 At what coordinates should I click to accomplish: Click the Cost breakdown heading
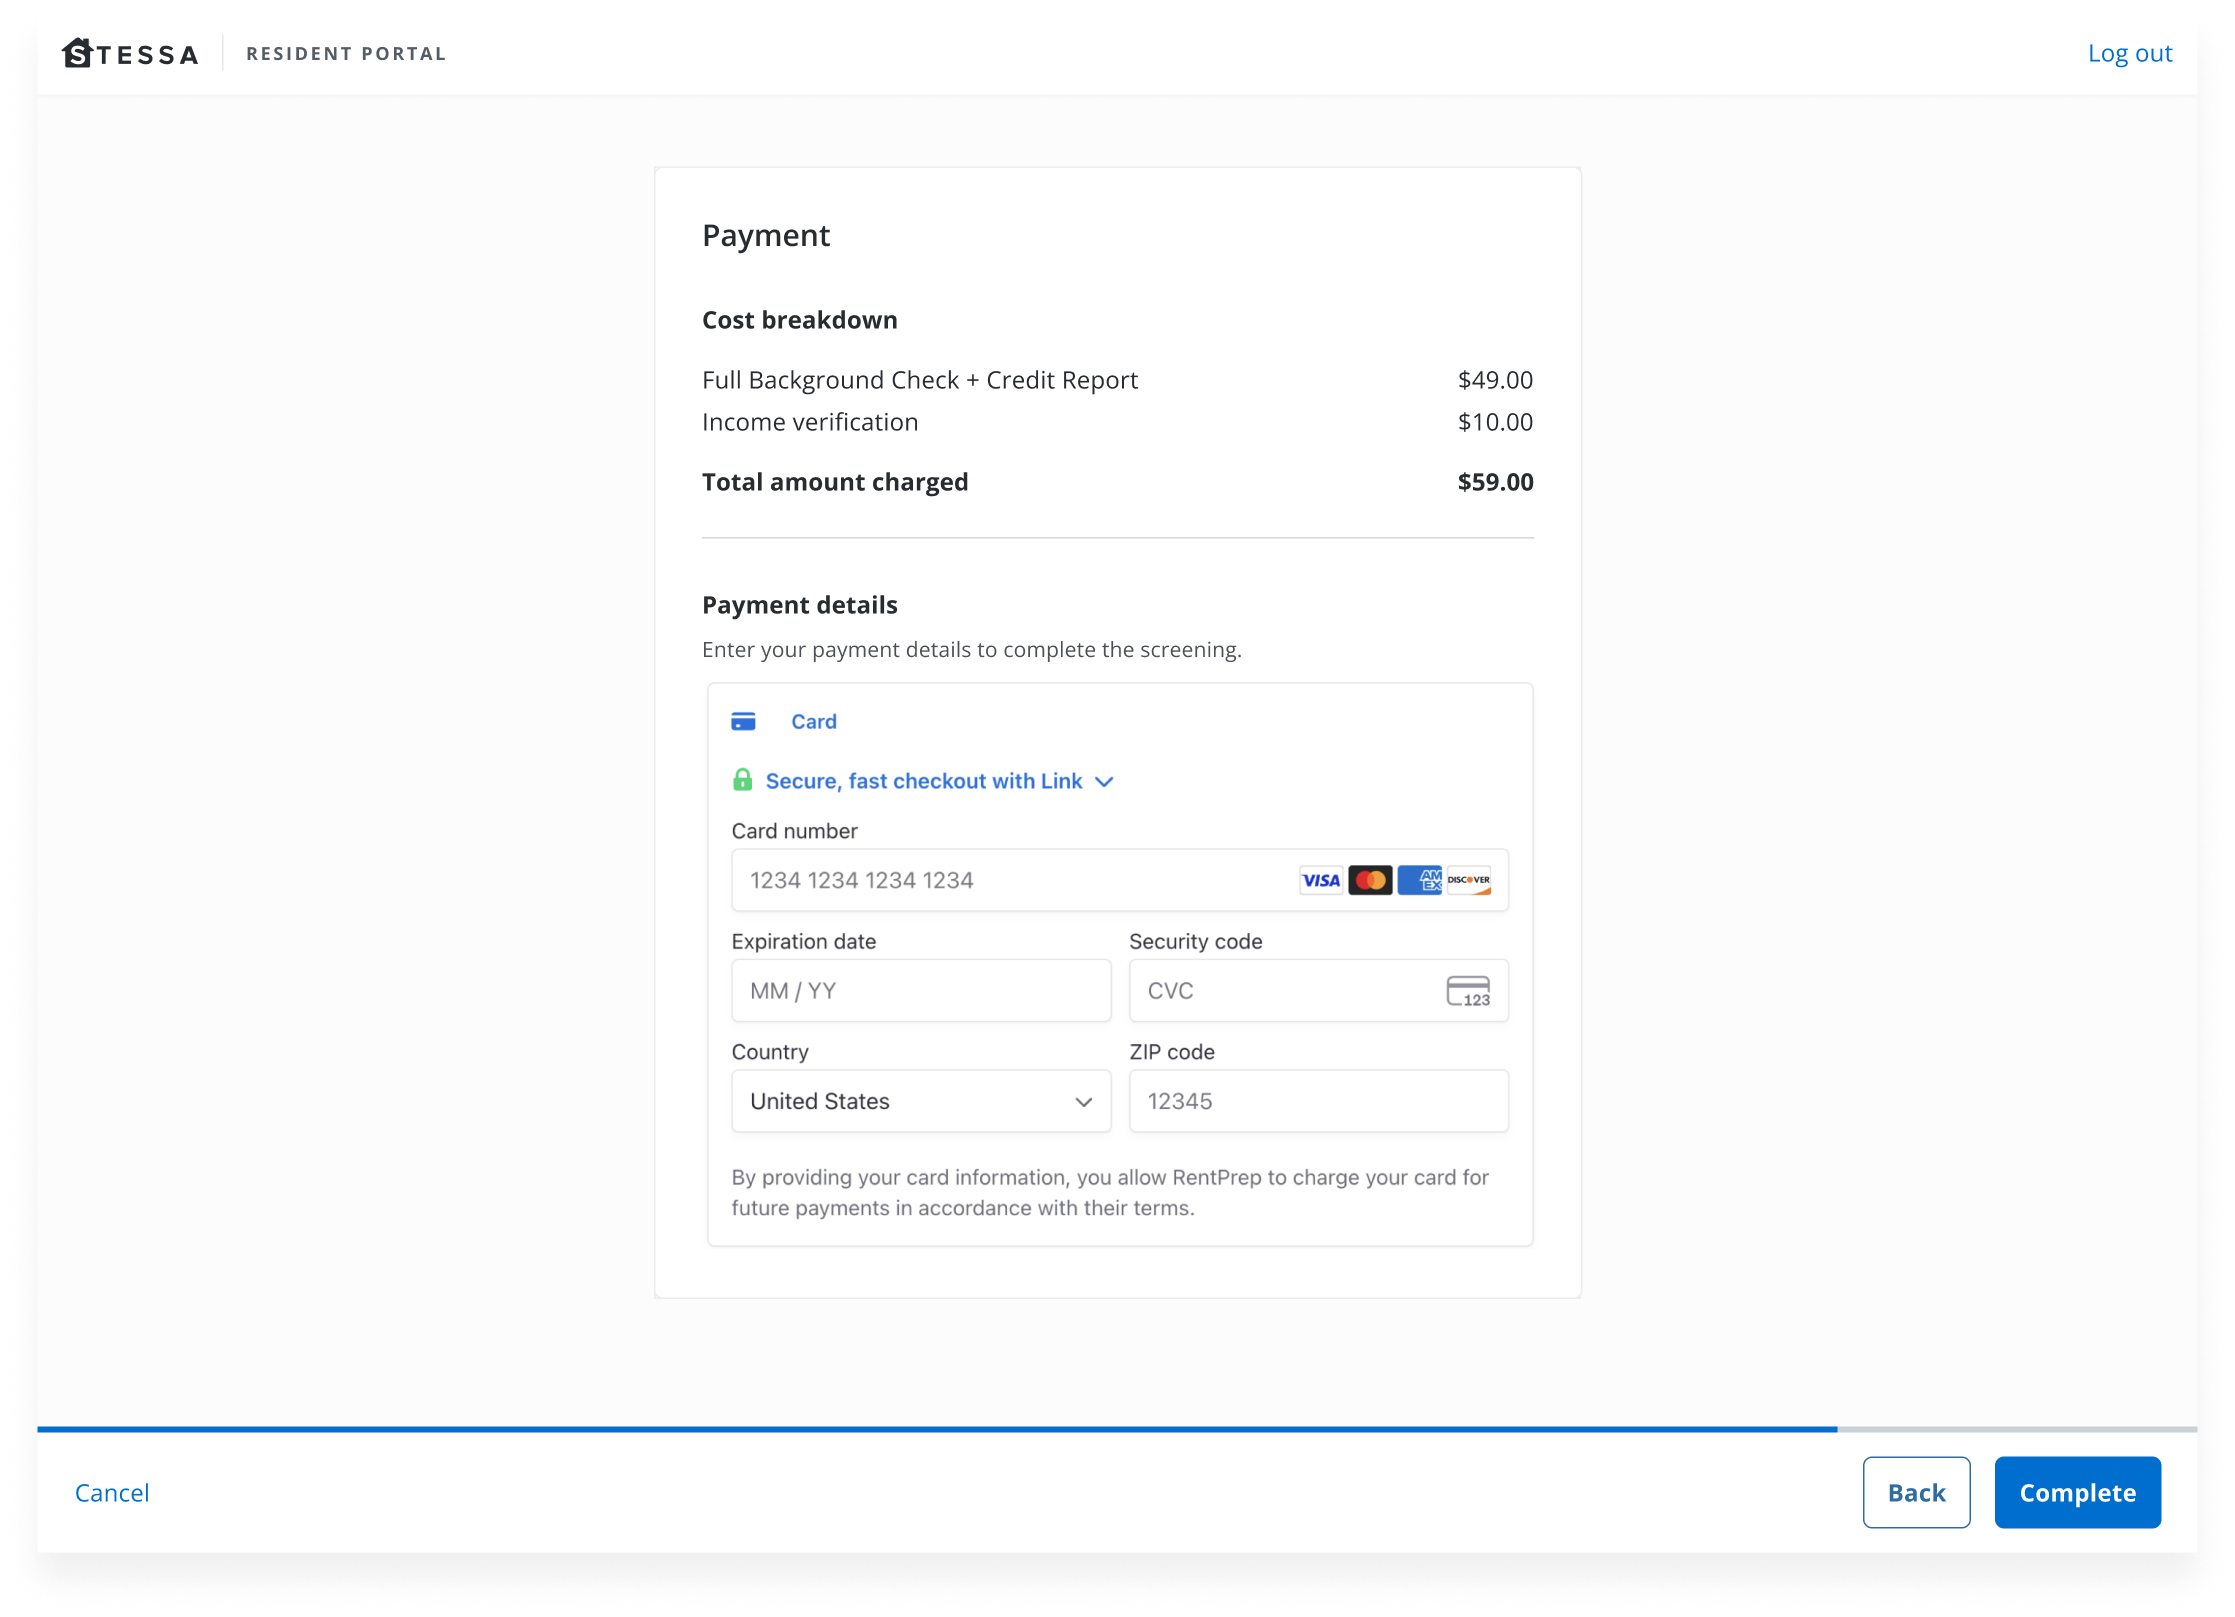(x=800, y=320)
